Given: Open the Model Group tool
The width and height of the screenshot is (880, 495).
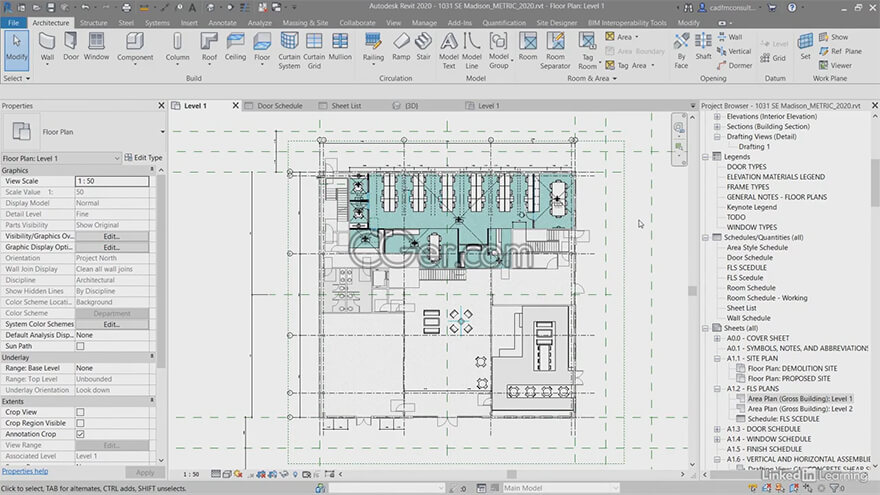Looking at the screenshot, I should (498, 51).
